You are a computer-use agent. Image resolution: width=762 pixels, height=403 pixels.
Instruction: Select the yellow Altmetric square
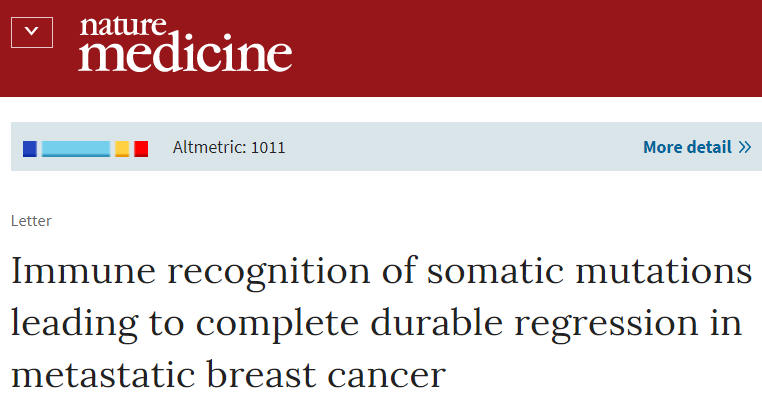point(122,149)
